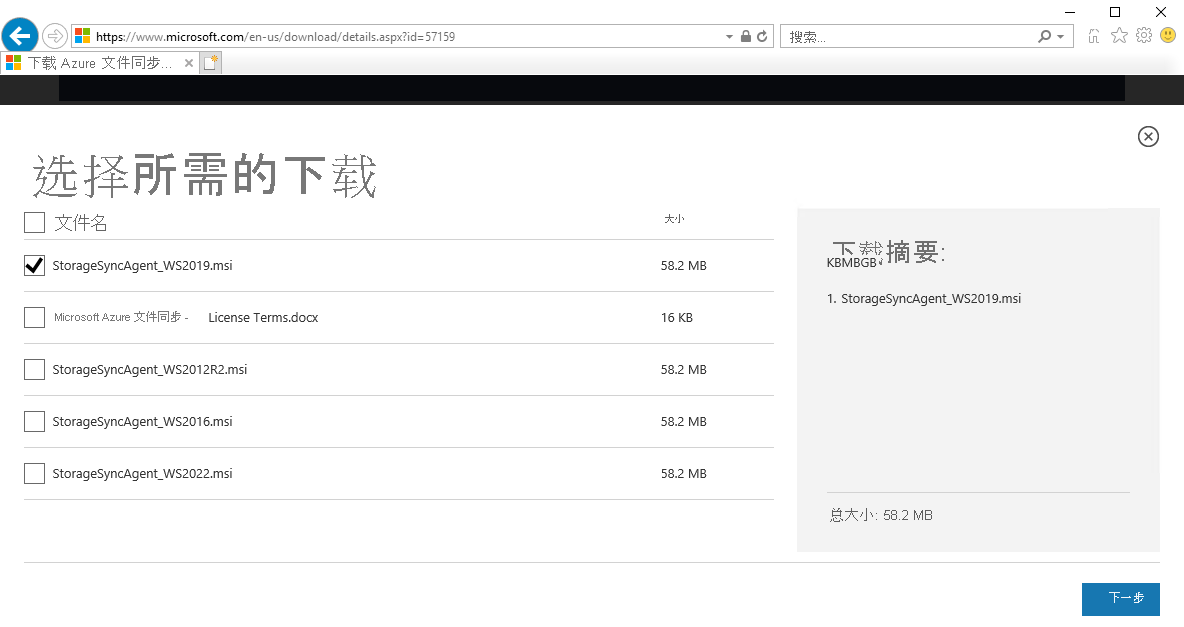Screen dimensions: 1184x627
Task: Click the Home icon
Action: 1093,36
